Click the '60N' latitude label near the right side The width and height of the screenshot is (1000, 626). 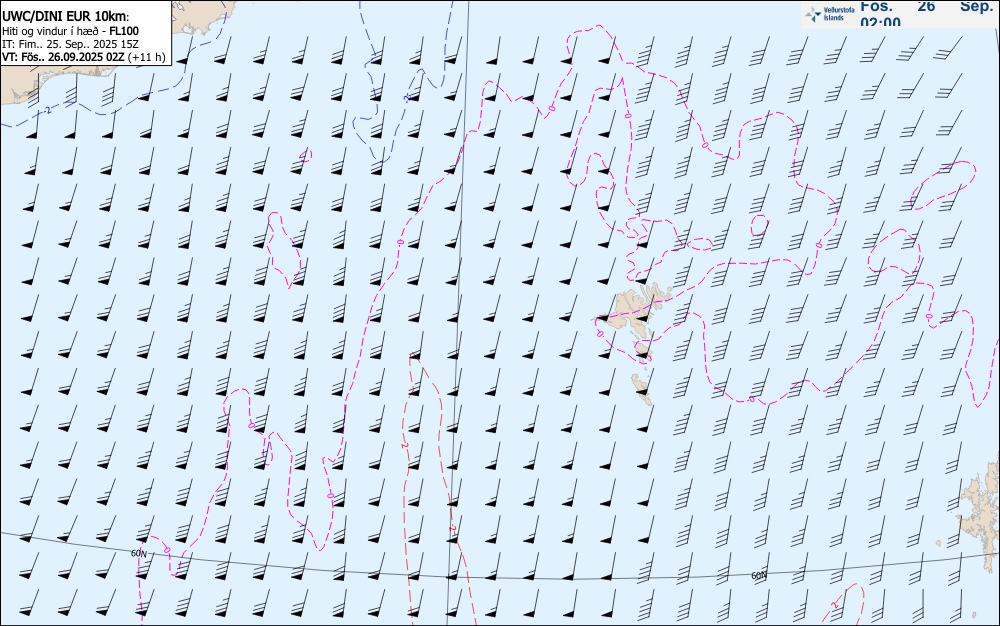point(759,576)
